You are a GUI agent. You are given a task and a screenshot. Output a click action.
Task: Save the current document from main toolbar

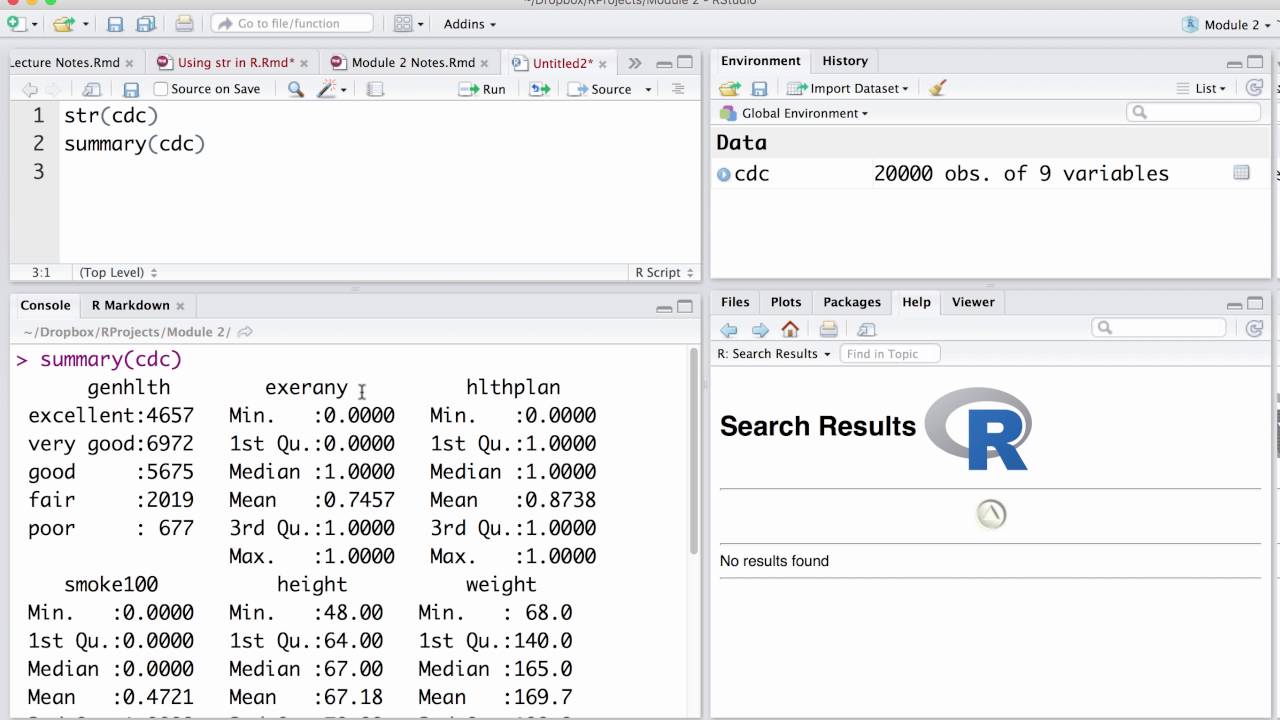(x=115, y=24)
